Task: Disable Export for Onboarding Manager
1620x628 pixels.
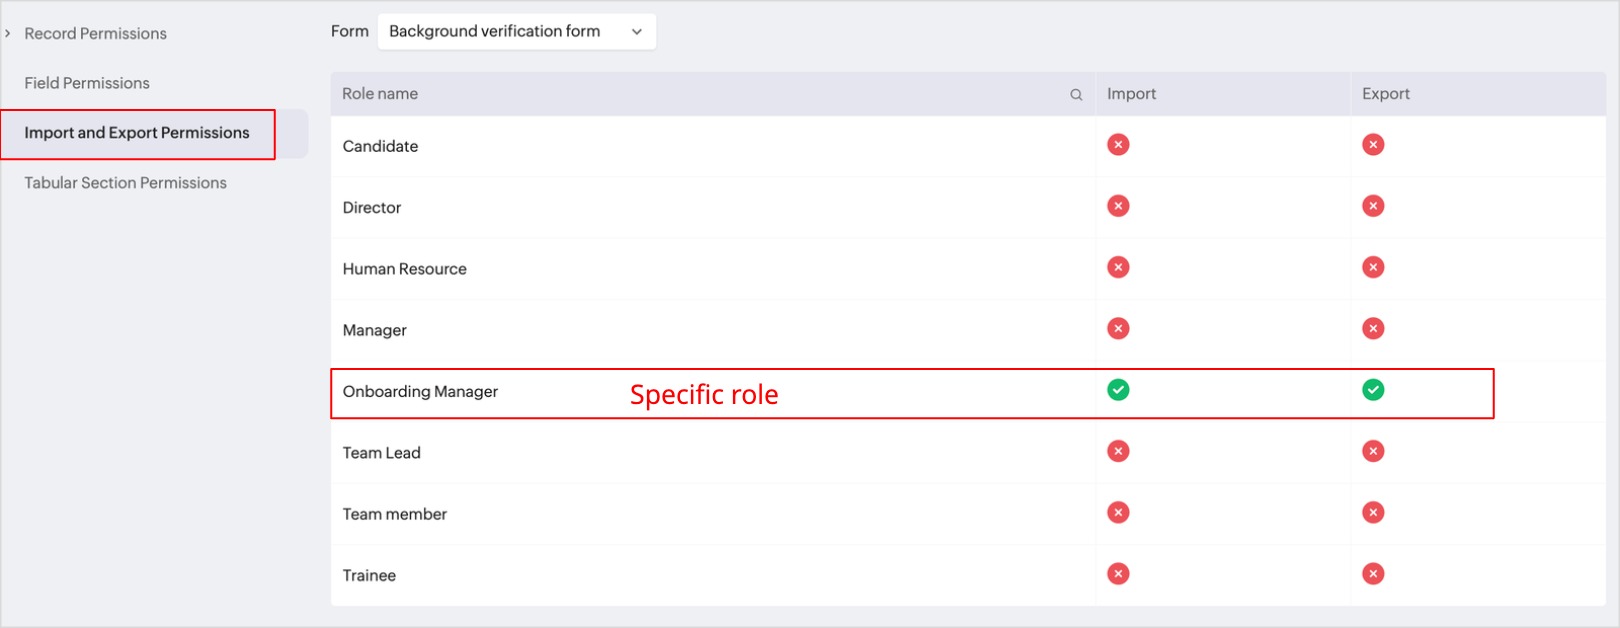Action: click(x=1373, y=390)
